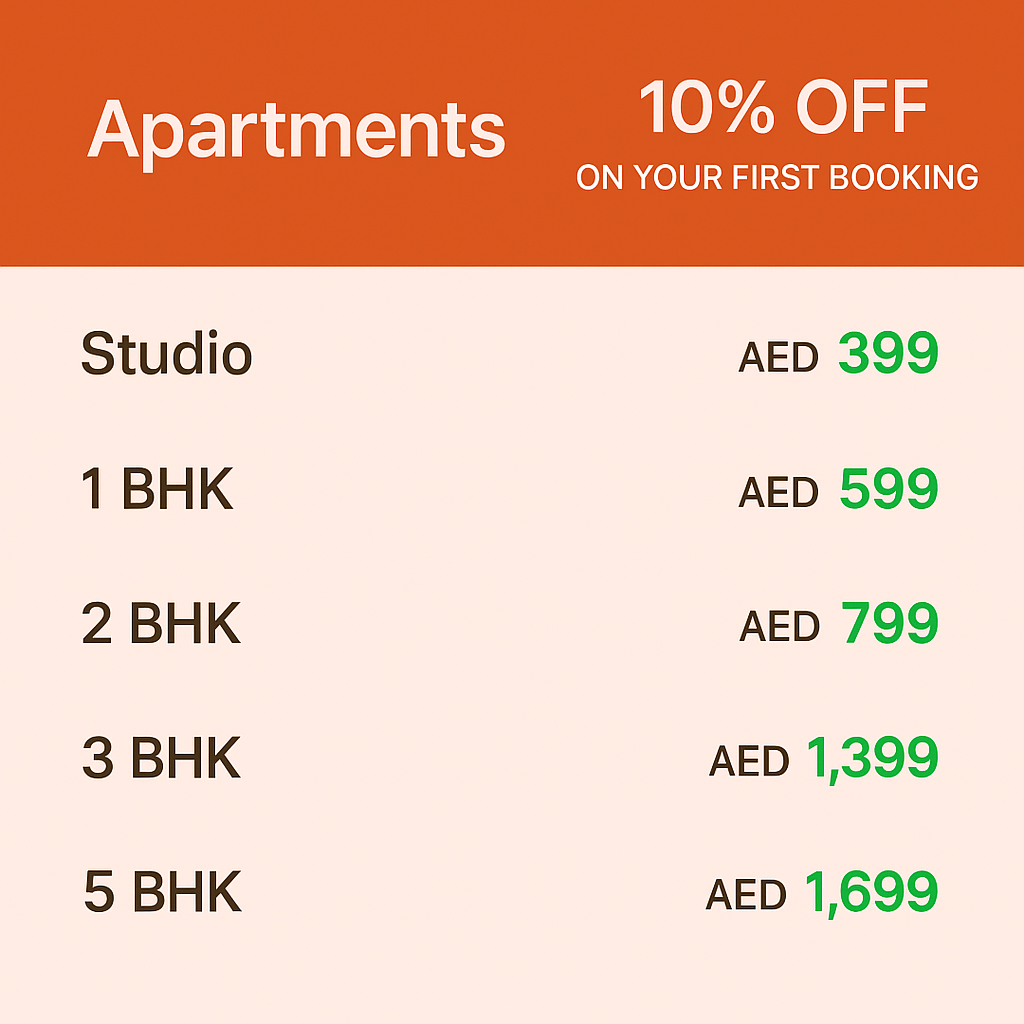Click the AED label beside 1,699
The image size is (1024, 1024).
click(x=746, y=896)
